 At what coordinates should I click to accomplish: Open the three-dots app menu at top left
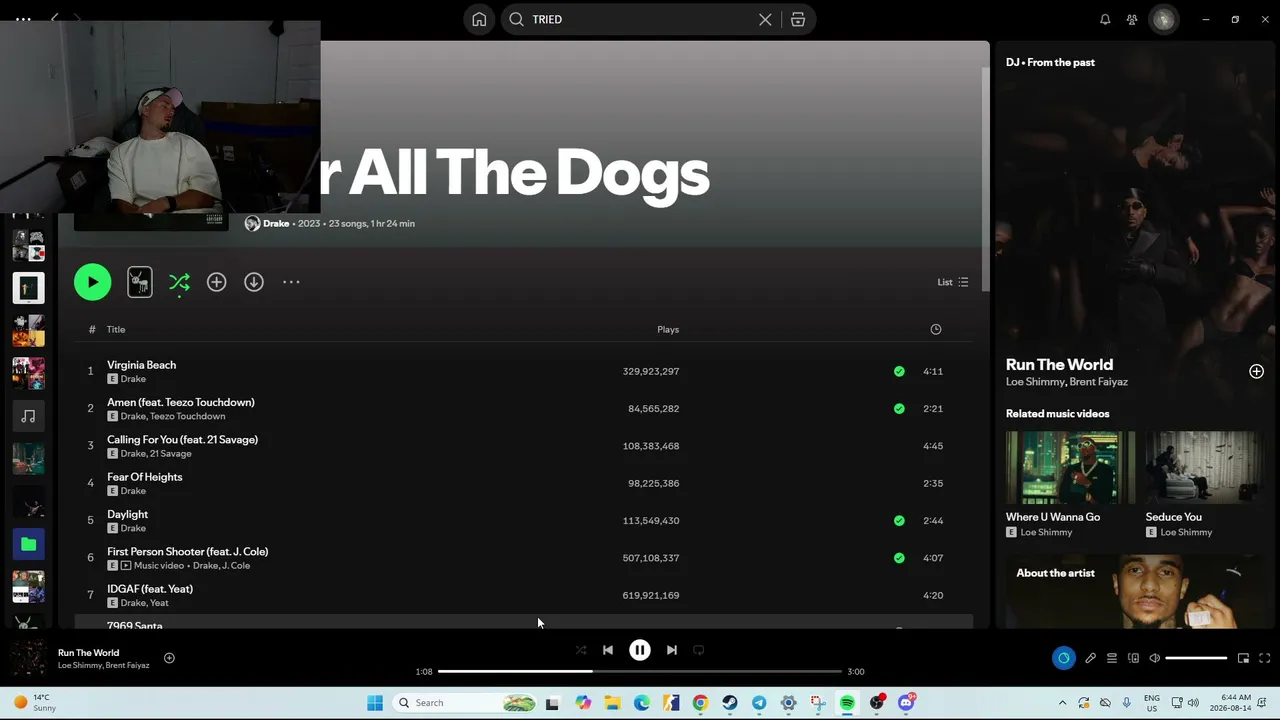[x=23, y=19]
